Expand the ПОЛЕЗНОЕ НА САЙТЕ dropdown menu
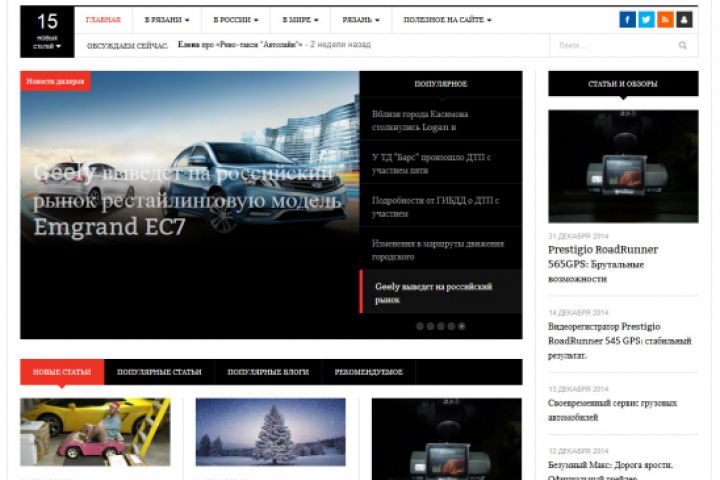 447,20
